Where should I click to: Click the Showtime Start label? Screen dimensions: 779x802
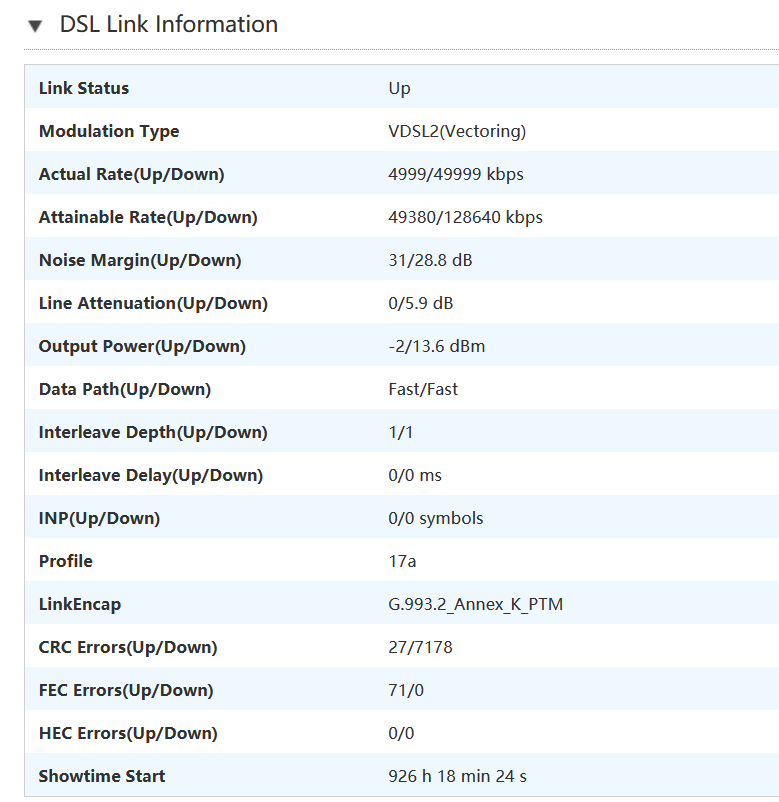[102, 776]
